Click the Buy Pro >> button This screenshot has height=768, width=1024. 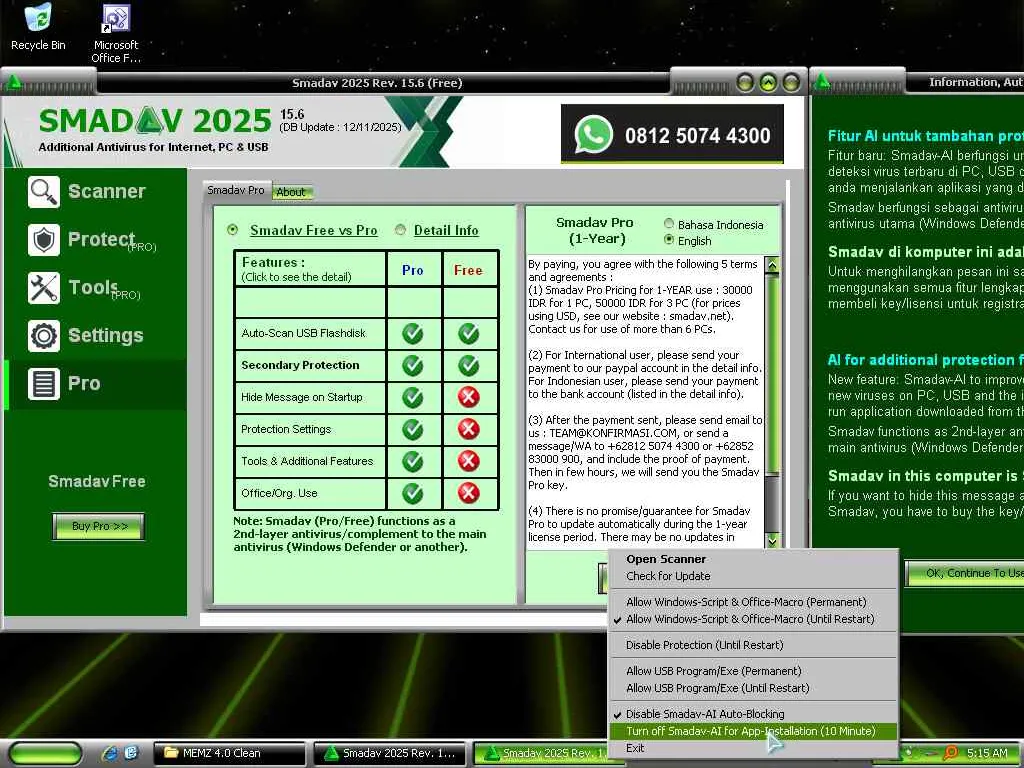click(99, 526)
